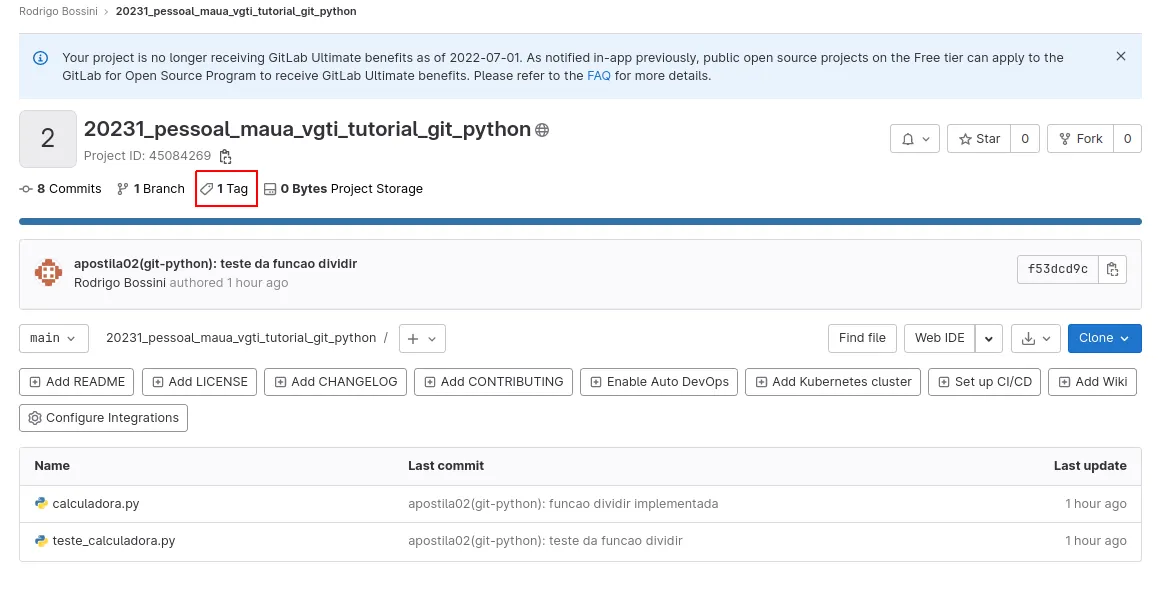Open the calculadora.py file
Image resolution: width=1172 pixels, height=593 pixels.
[x=96, y=504]
